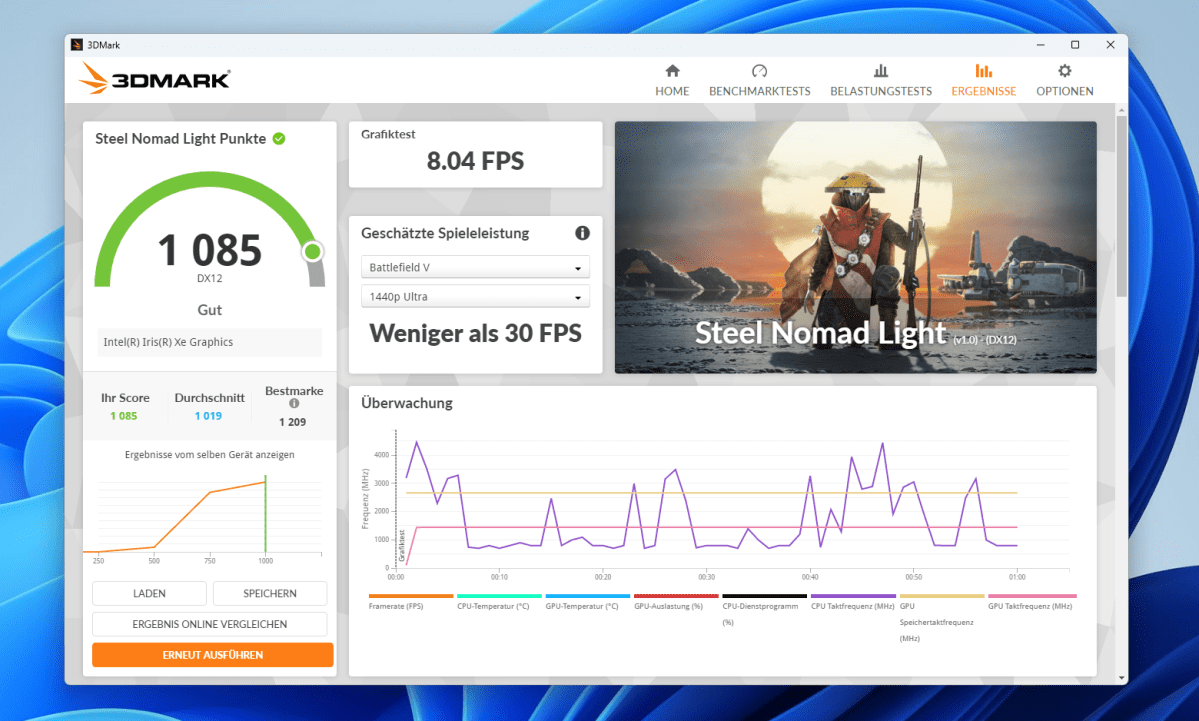Click the 'Gut' rating label
This screenshot has height=721, width=1199.
coord(210,310)
